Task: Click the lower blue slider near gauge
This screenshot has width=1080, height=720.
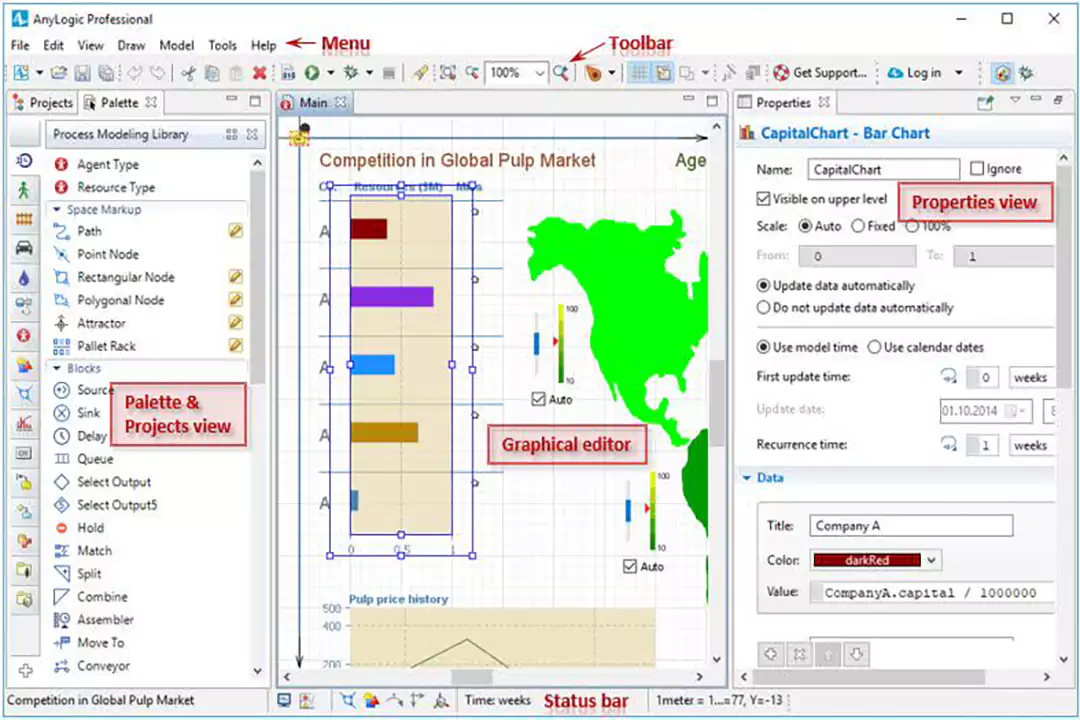Action: coord(628,511)
